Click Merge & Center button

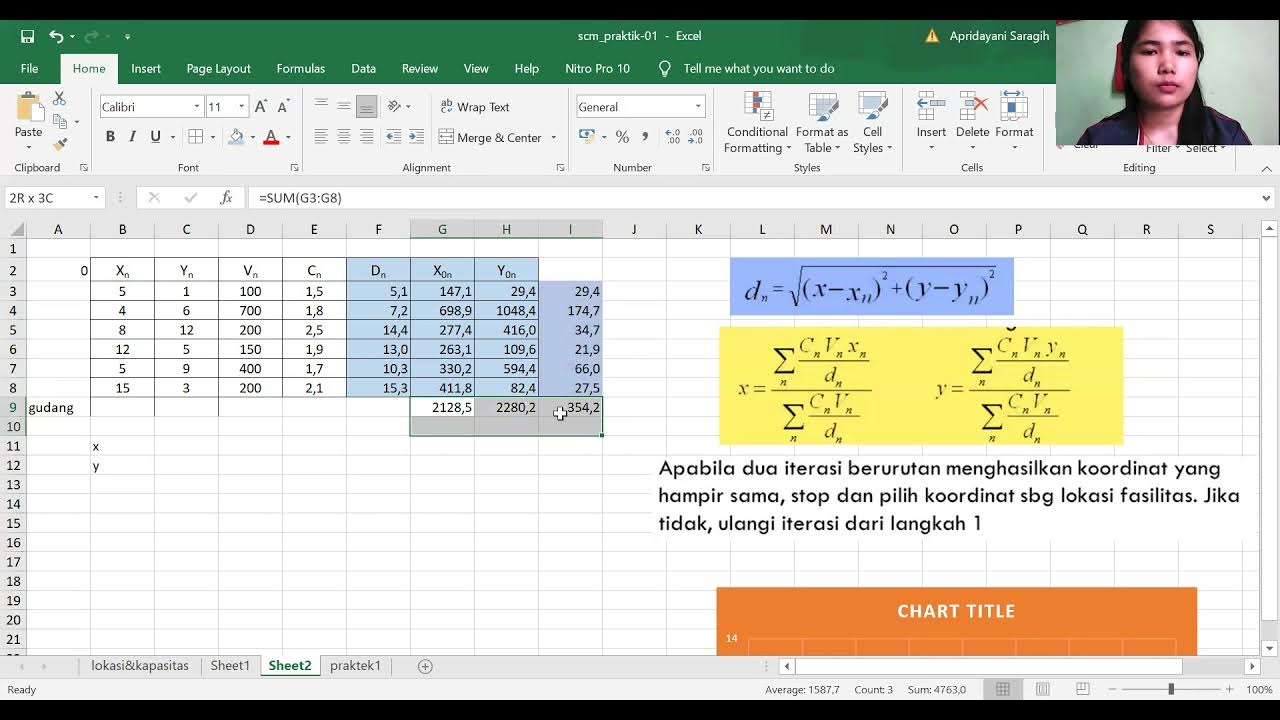[x=490, y=138]
